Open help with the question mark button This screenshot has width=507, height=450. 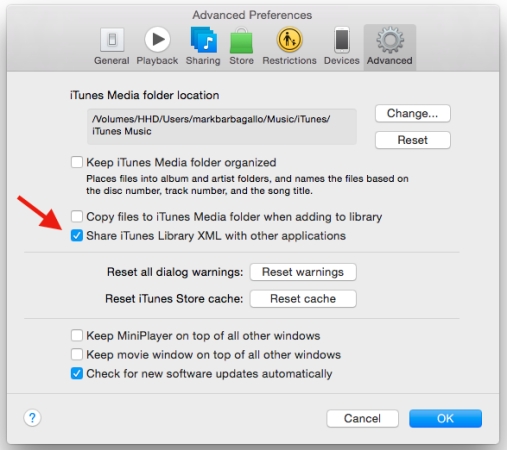click(32, 418)
